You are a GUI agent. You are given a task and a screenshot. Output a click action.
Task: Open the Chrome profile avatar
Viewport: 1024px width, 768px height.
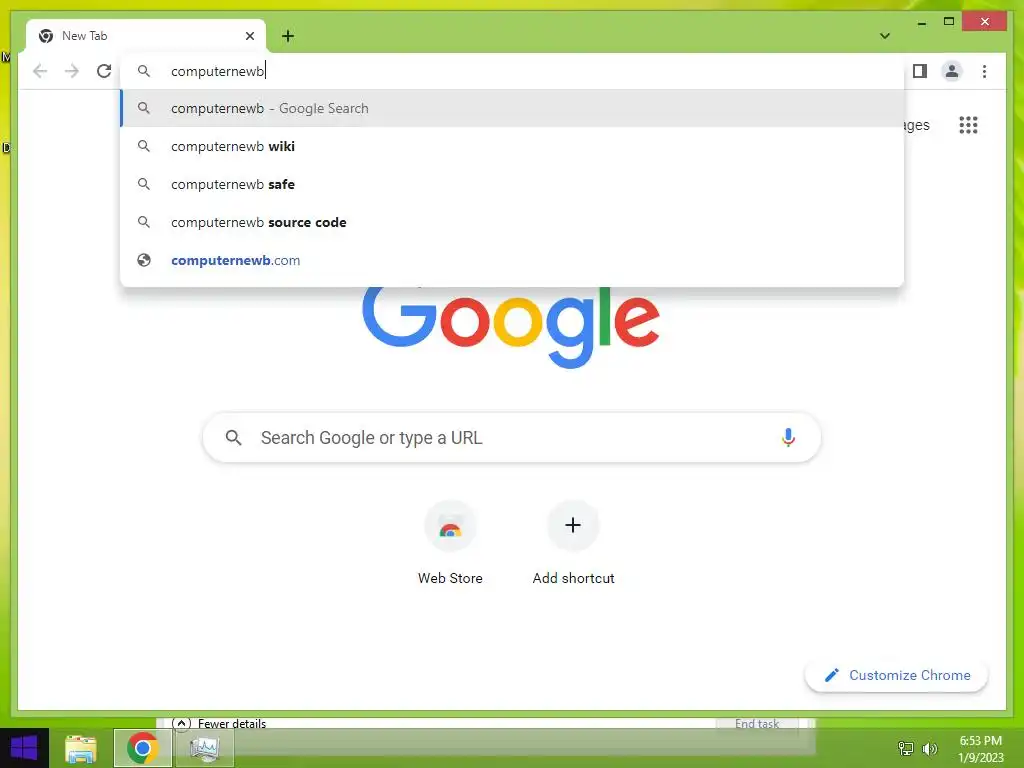952,71
